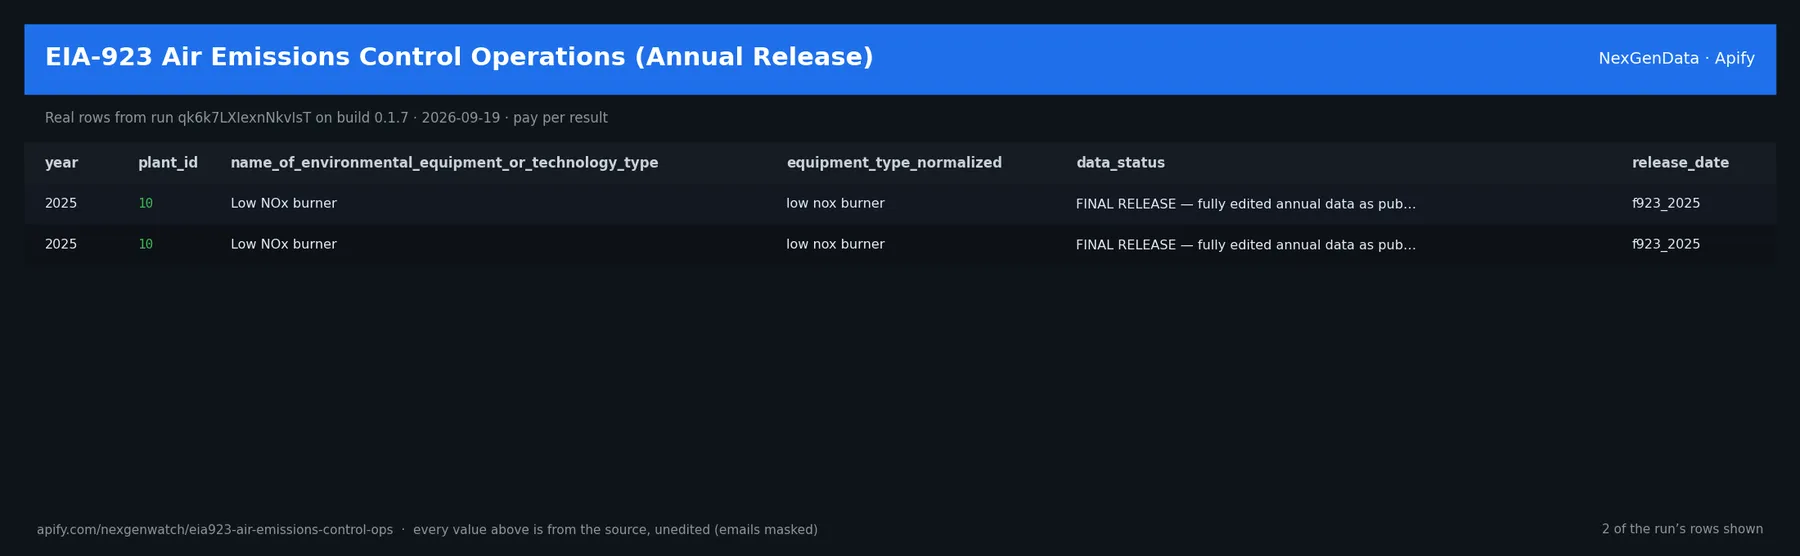1800x556 pixels.
Task: Select the page title 'EIA-923 Air Emissions Control Operations'
Action: 336,57
